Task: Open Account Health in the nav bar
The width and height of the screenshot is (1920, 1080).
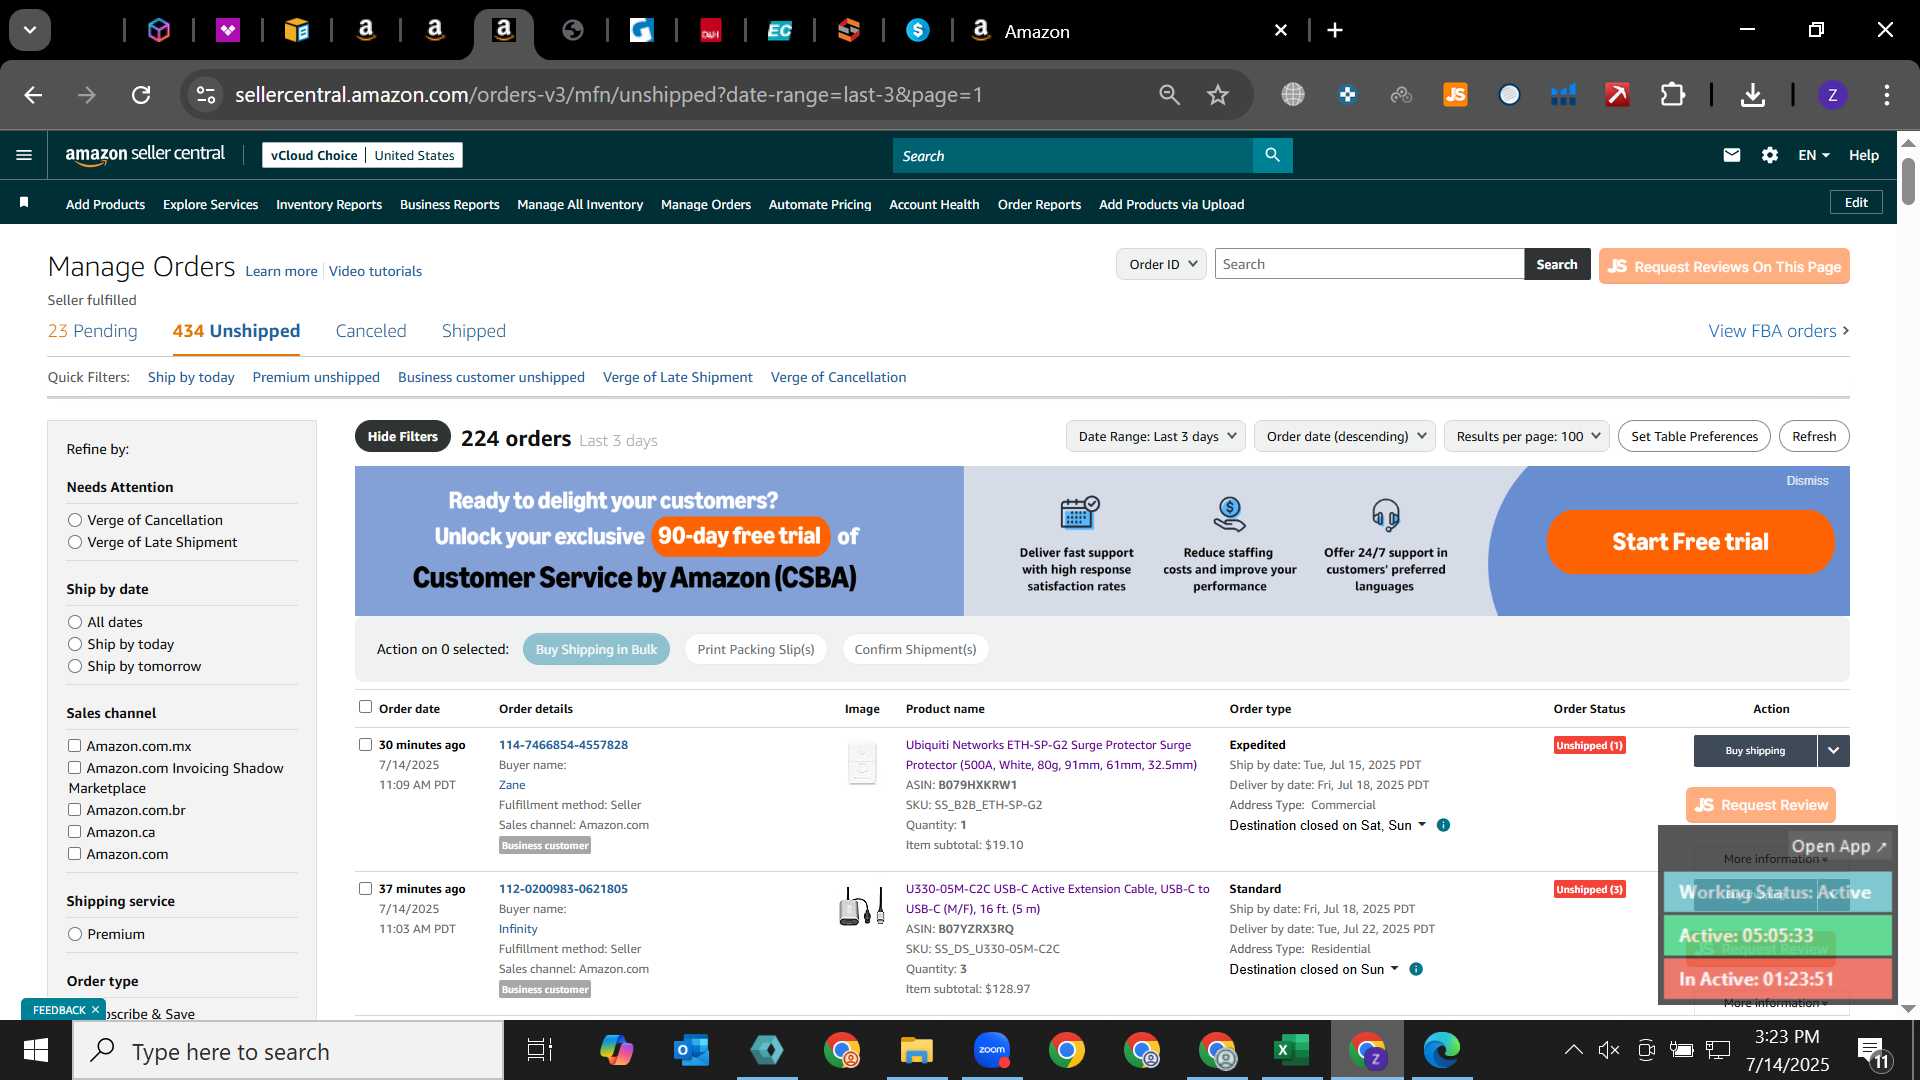Action: tap(934, 204)
